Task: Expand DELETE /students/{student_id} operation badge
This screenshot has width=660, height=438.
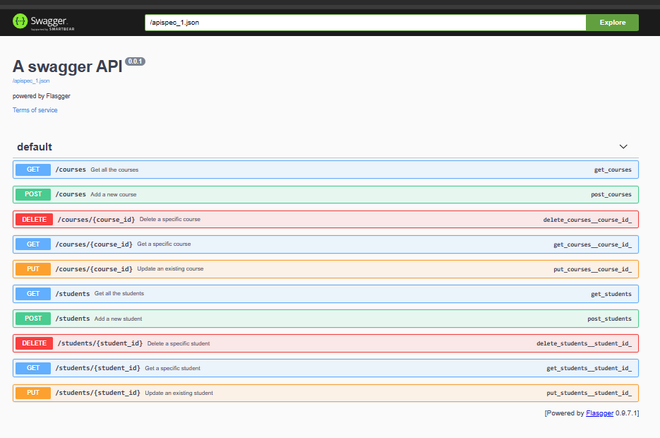Action: [x=34, y=343]
